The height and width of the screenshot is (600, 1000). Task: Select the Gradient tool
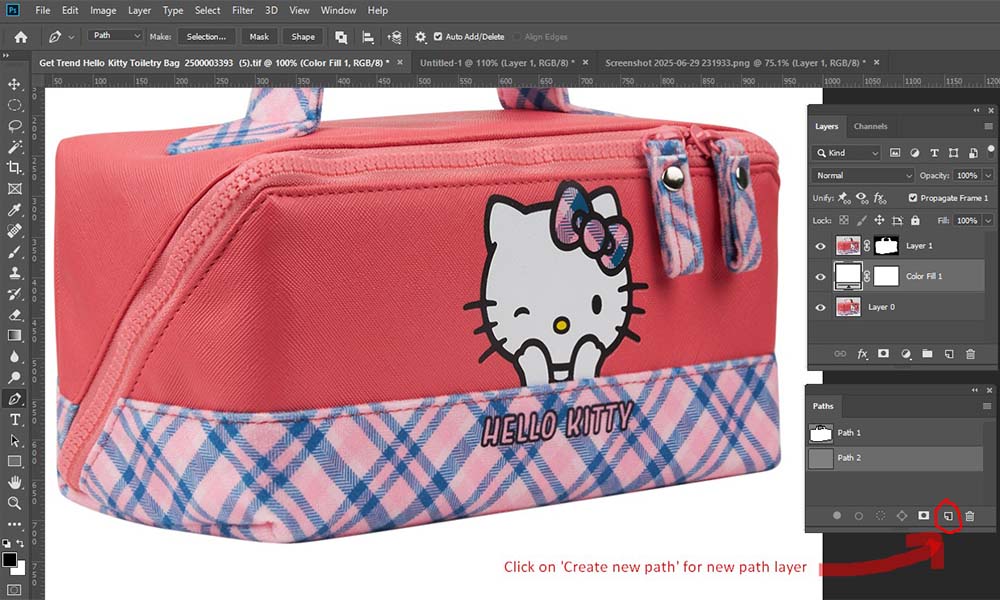14,335
